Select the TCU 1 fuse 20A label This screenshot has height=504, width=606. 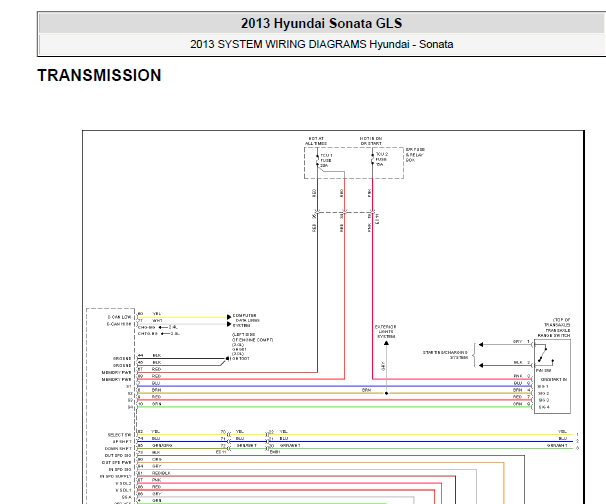point(326,160)
